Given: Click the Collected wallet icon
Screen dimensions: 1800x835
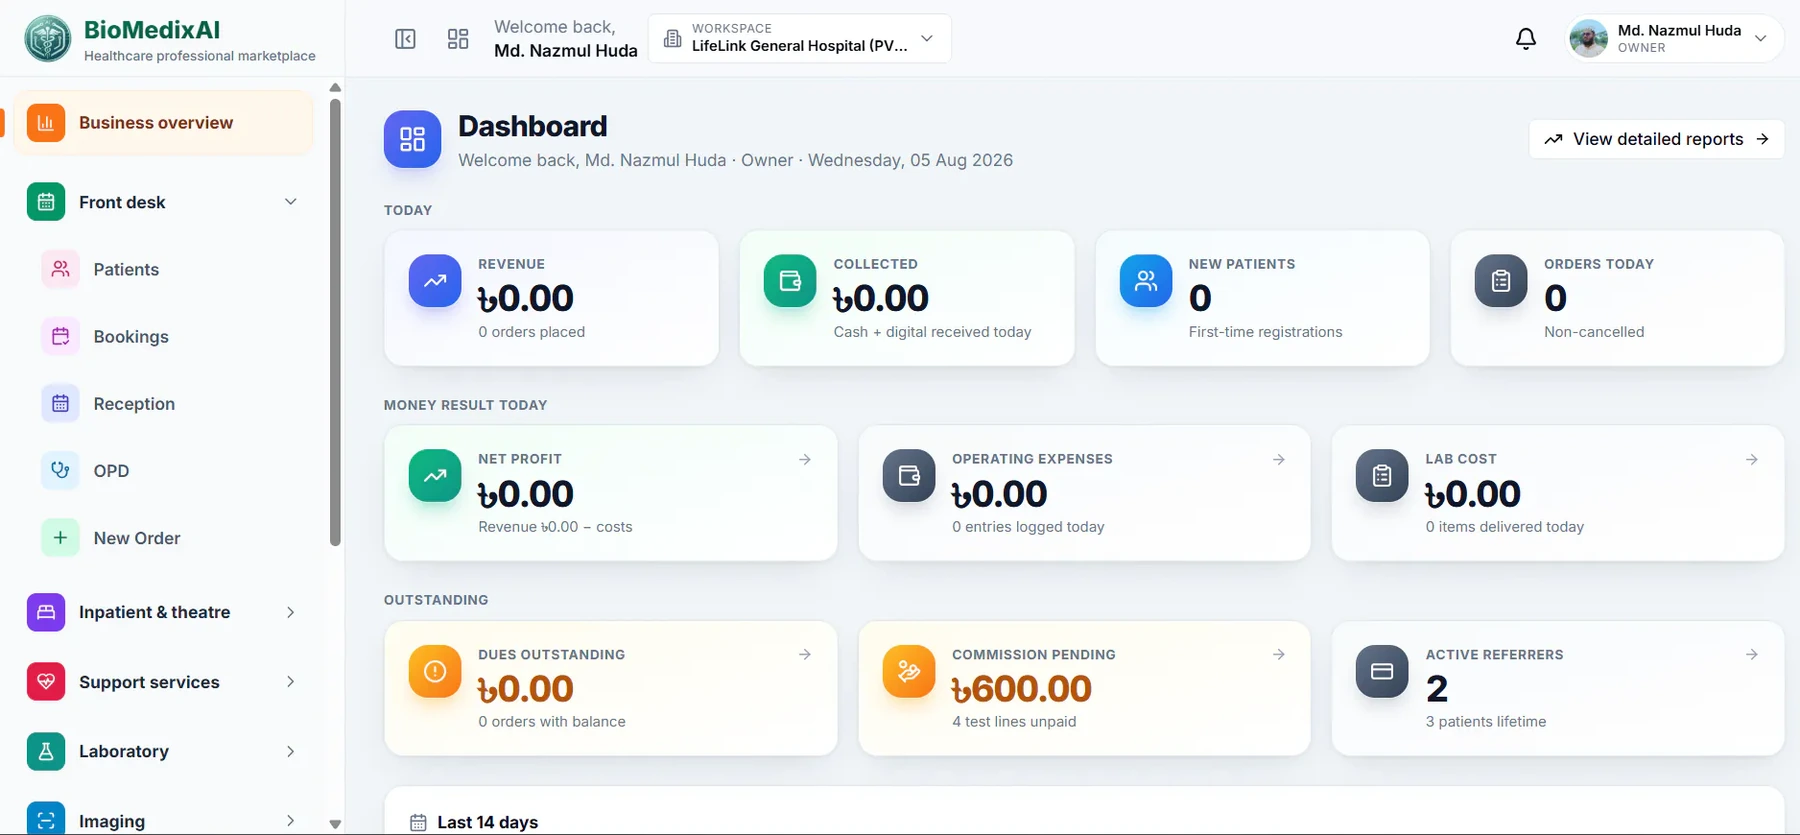Looking at the screenshot, I should click(790, 281).
